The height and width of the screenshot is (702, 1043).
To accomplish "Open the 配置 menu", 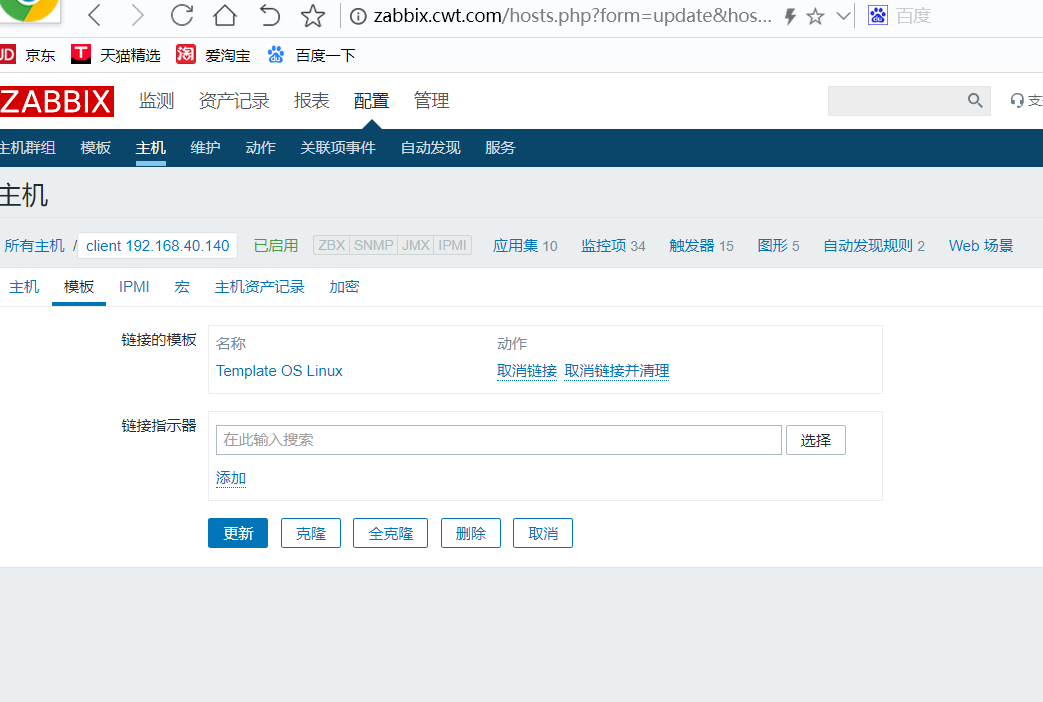I will (371, 100).
